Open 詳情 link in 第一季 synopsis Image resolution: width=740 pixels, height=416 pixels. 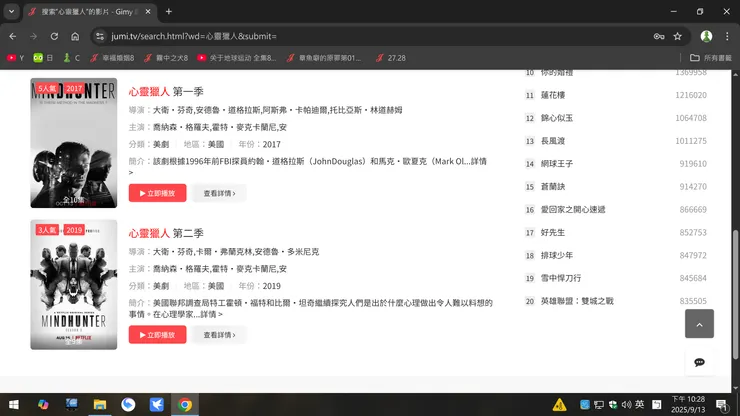[478, 161]
